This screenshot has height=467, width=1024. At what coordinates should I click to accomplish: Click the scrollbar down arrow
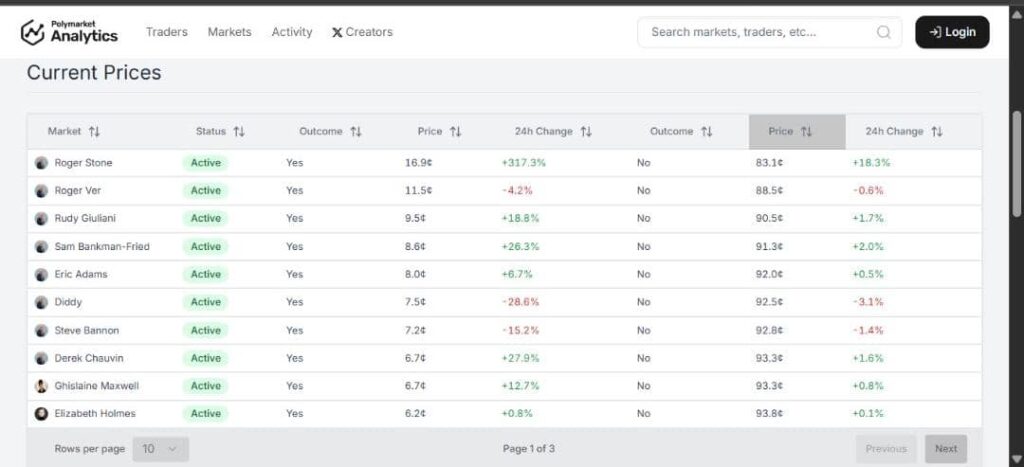[x=1016, y=459]
